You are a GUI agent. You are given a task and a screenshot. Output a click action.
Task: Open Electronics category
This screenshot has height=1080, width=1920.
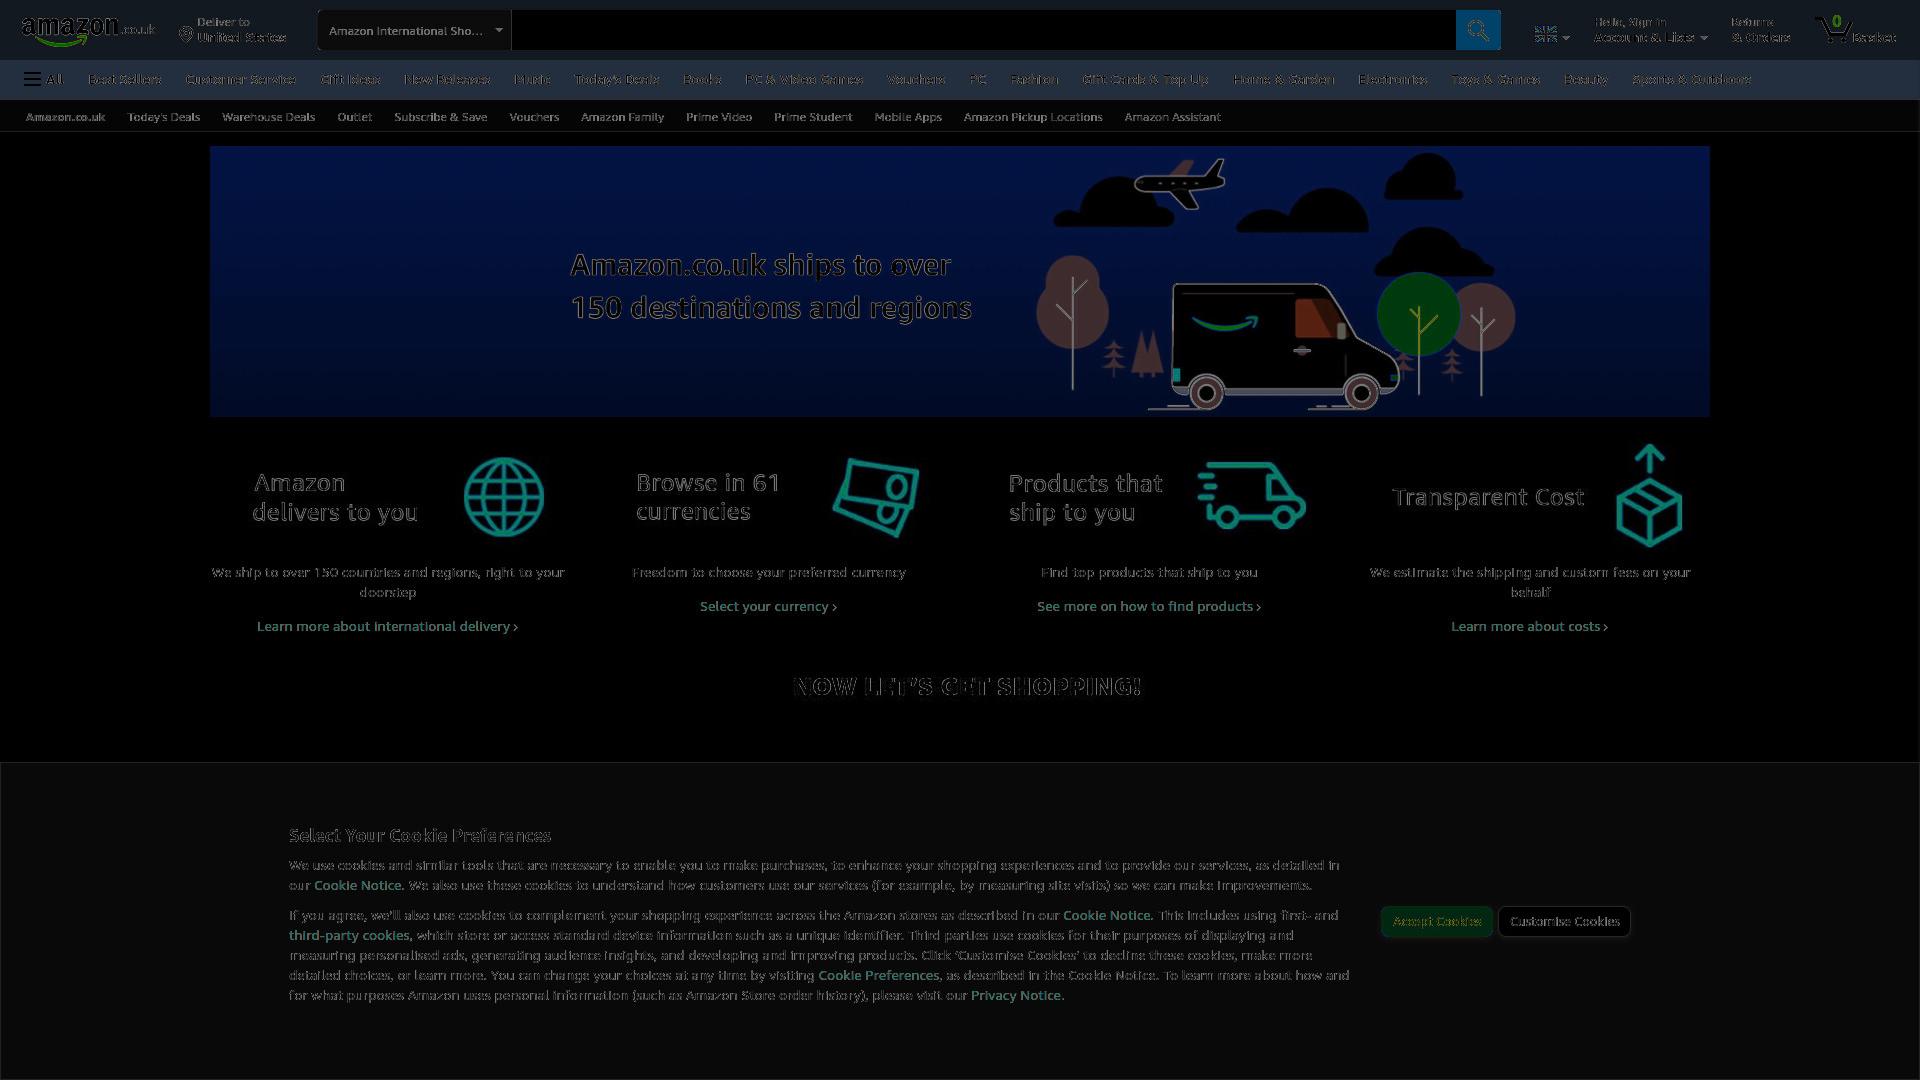tap(1392, 79)
